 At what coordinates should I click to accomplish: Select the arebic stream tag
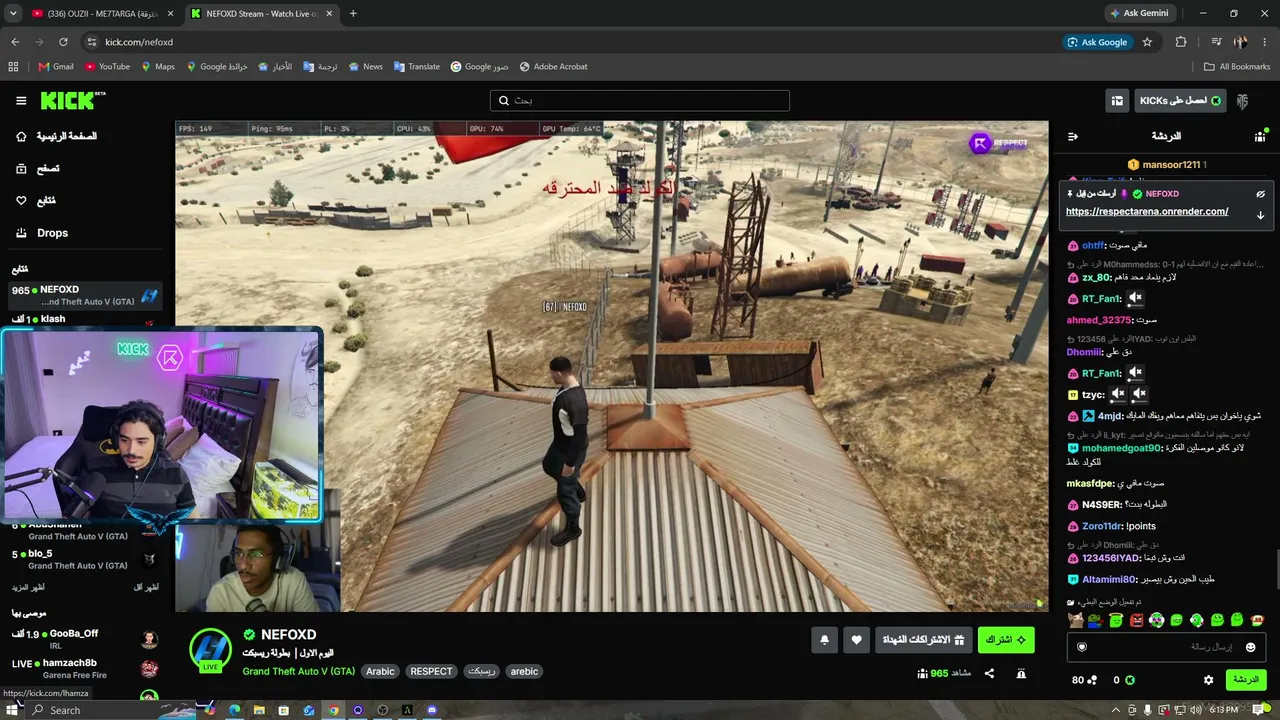pos(524,671)
